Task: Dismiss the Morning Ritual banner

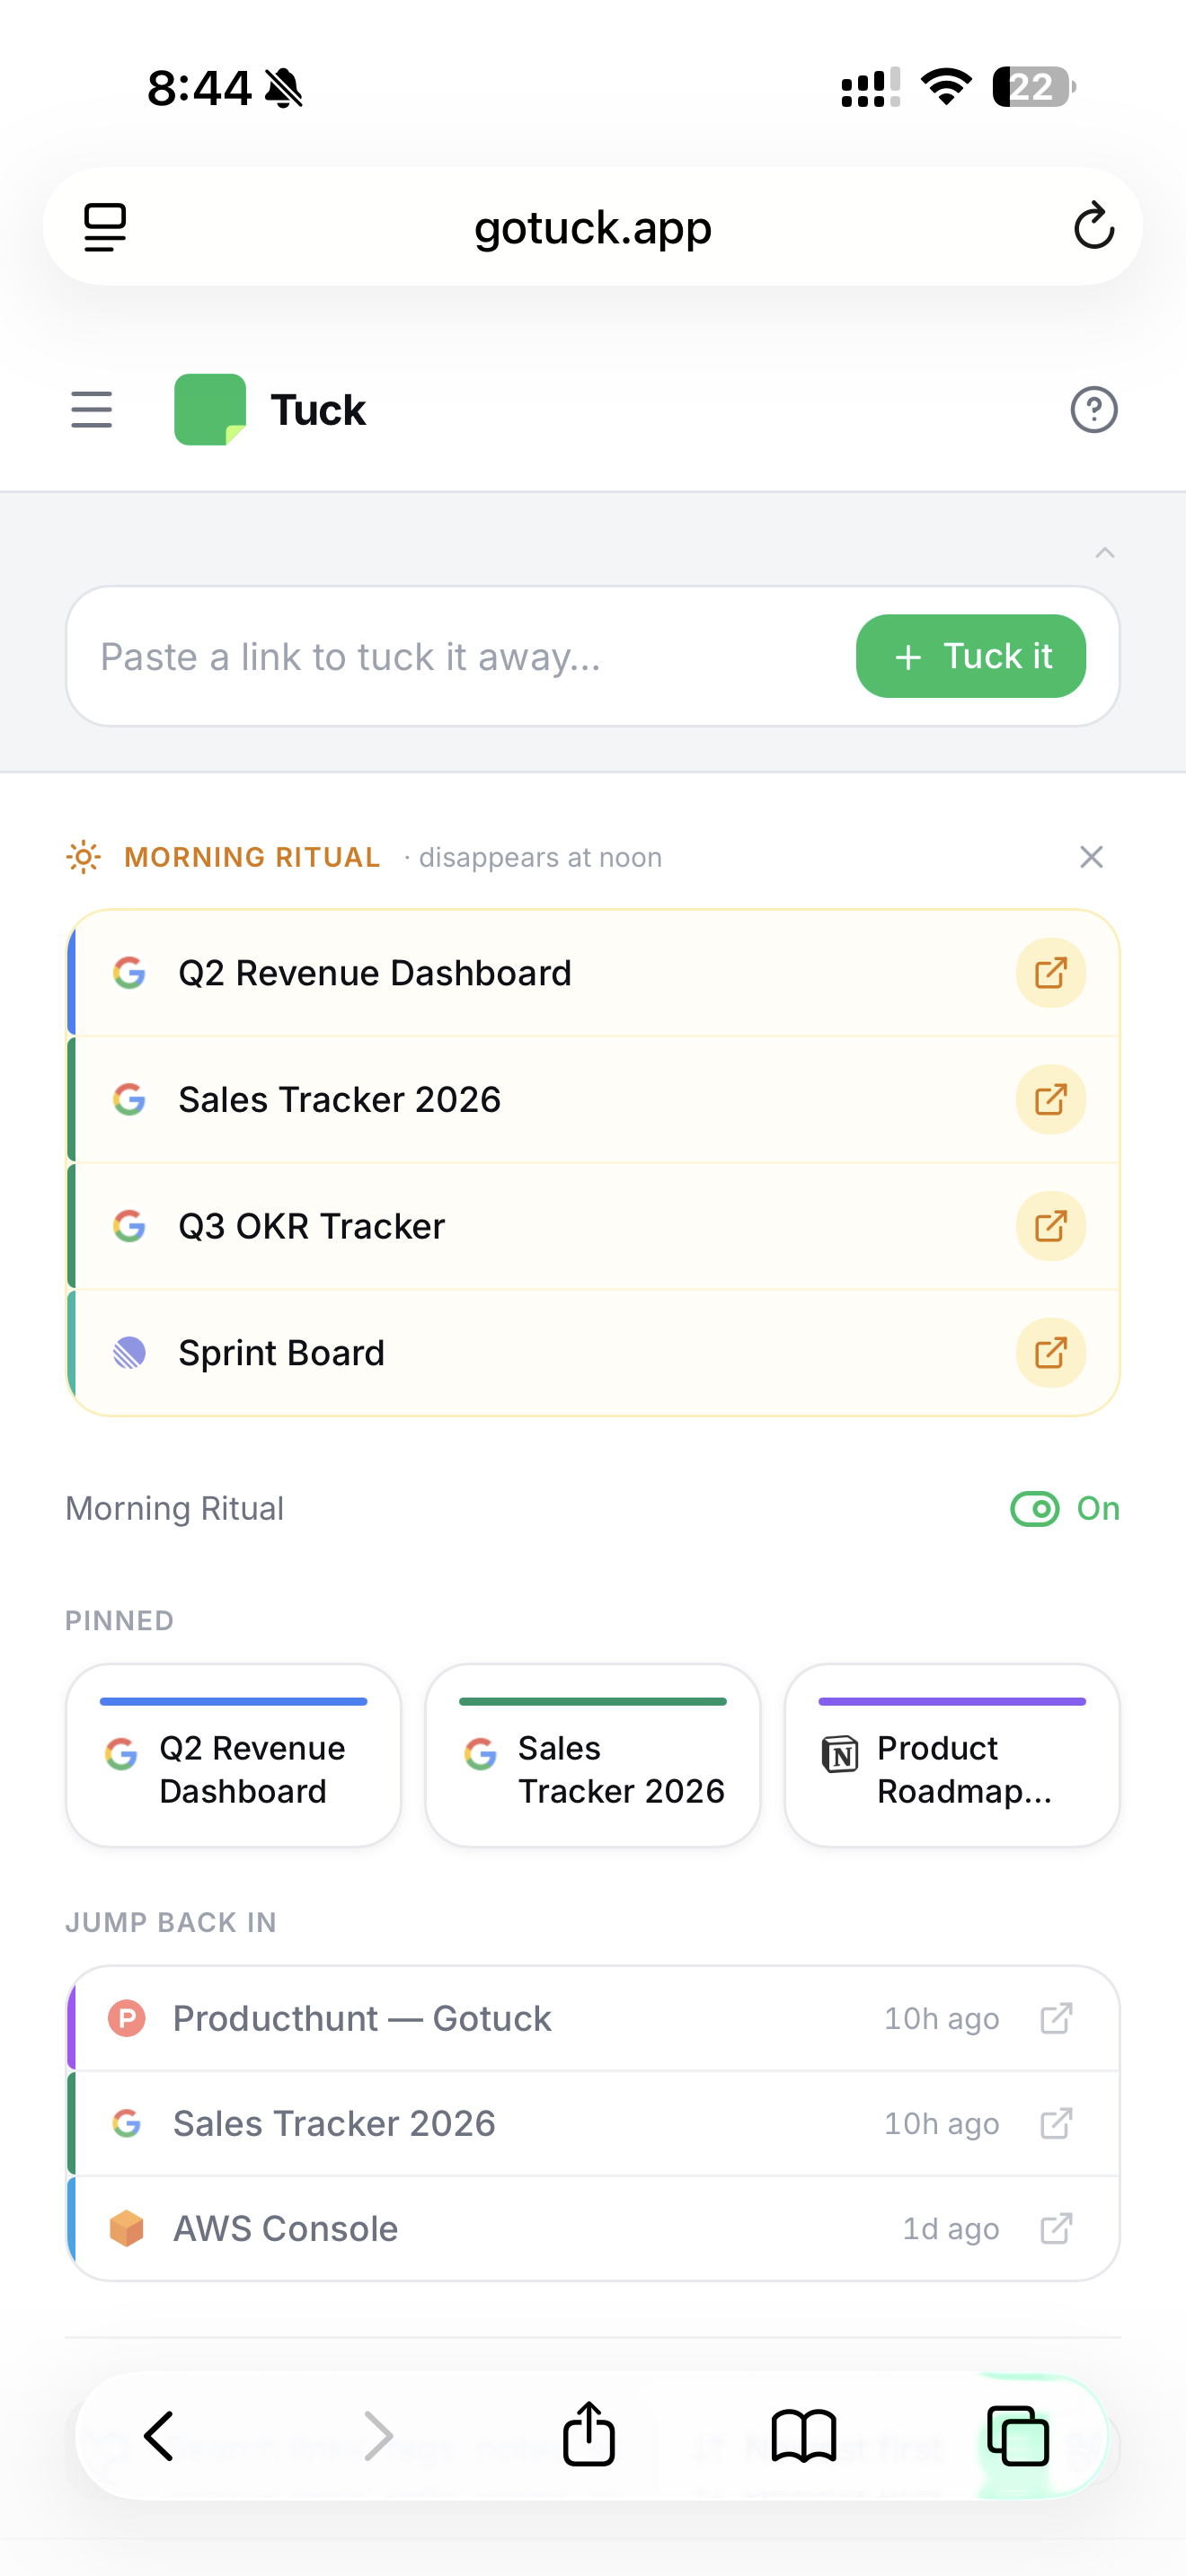Action: (1091, 857)
